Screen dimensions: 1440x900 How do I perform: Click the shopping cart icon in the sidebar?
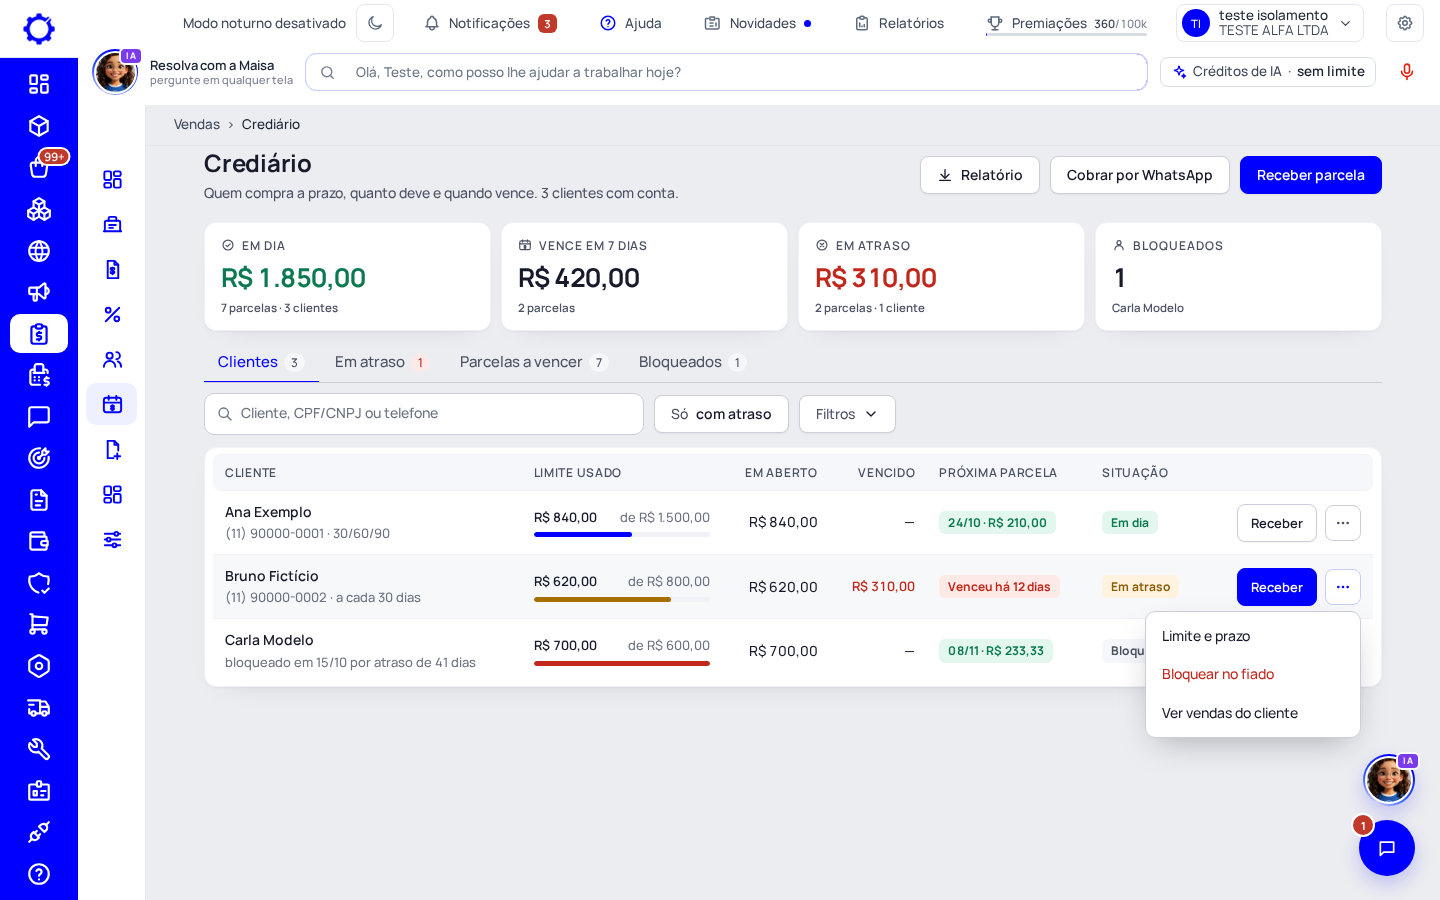pos(39,624)
